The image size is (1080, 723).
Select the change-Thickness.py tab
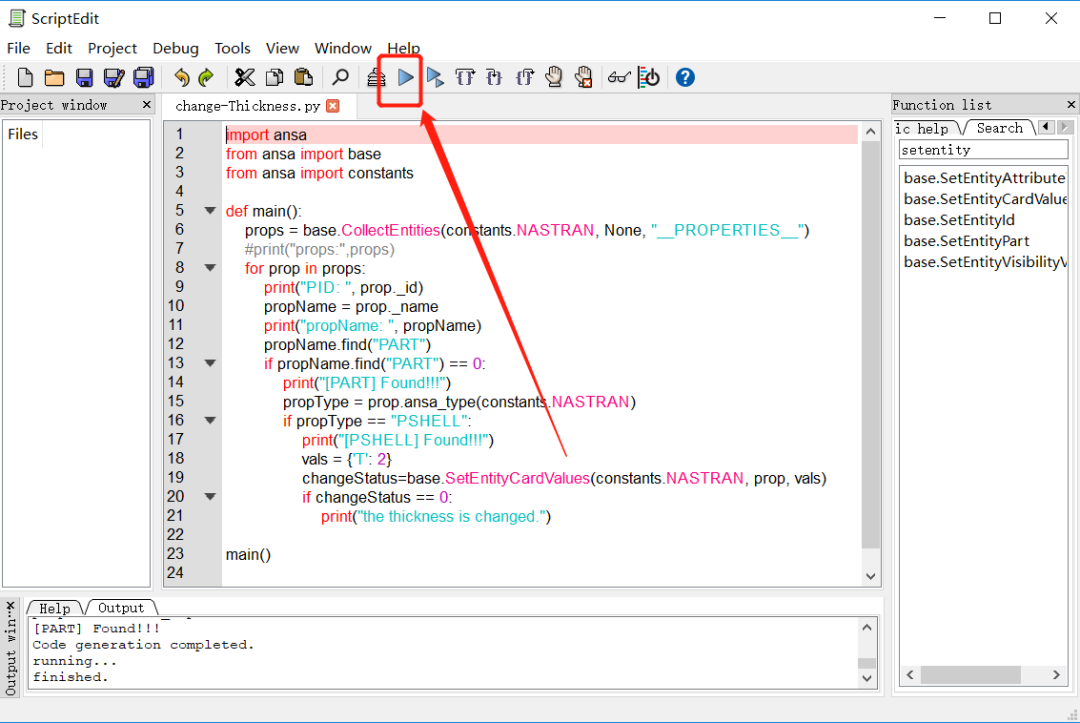(248, 106)
